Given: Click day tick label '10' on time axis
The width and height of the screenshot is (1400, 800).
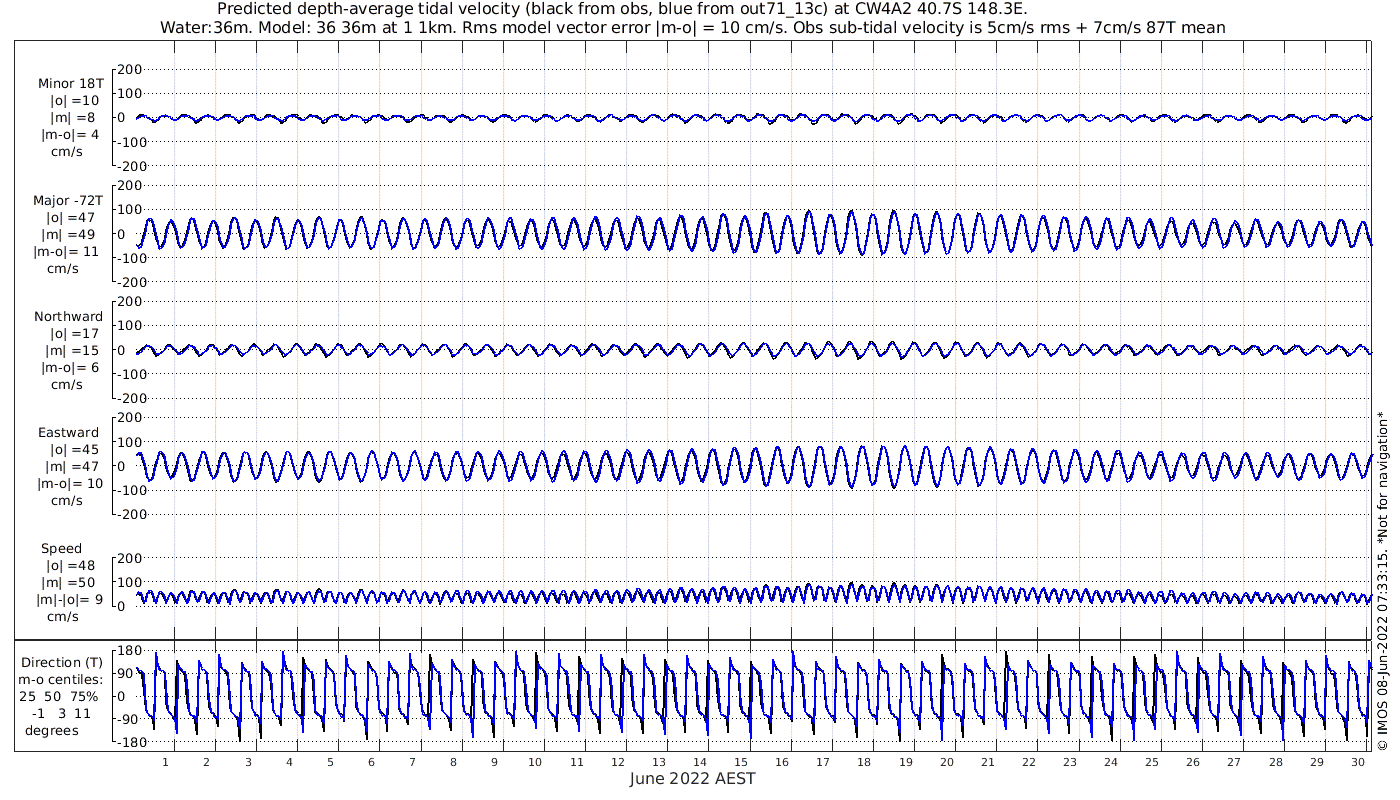Looking at the screenshot, I should 535,761.
